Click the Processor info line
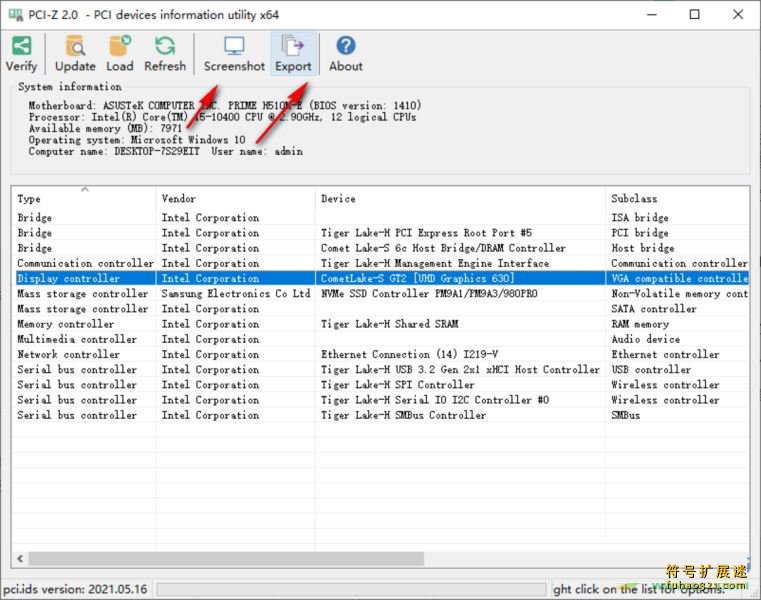 pyautogui.click(x=222, y=117)
